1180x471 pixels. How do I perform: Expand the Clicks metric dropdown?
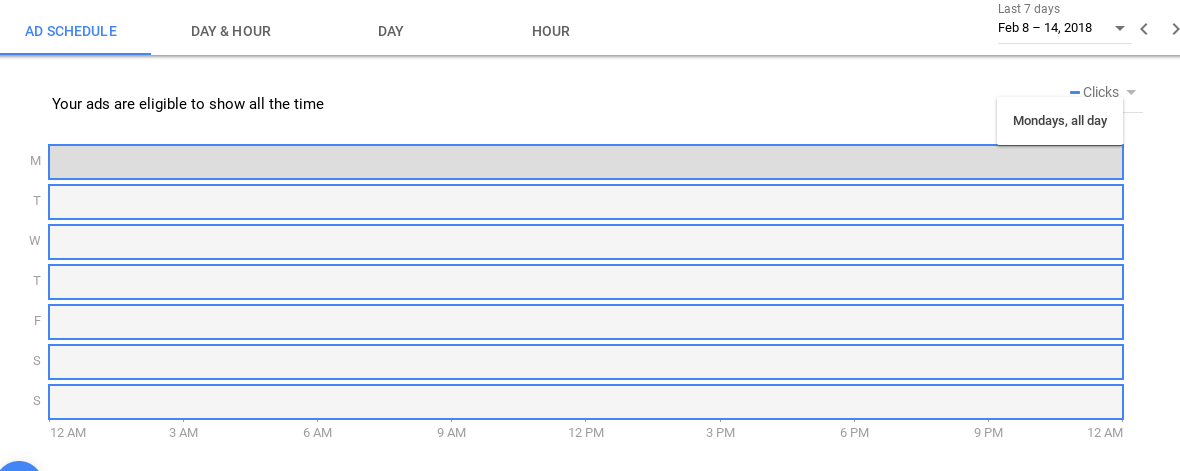coord(1131,93)
